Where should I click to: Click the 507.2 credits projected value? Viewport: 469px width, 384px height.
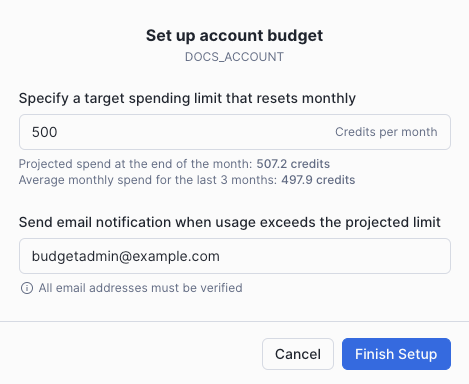point(293,164)
